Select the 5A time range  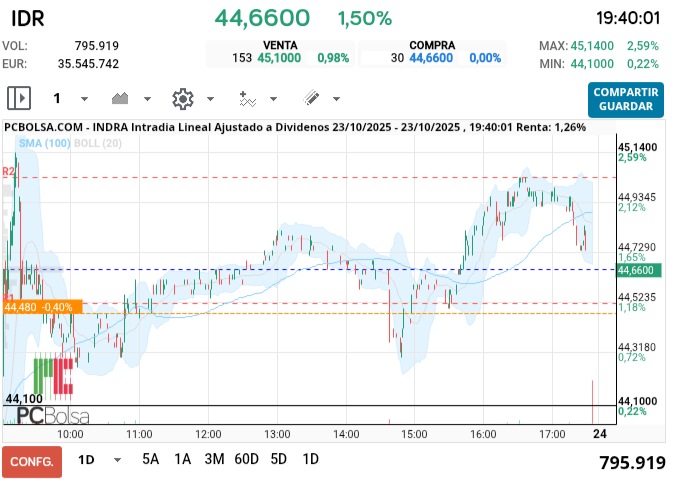pos(150,460)
